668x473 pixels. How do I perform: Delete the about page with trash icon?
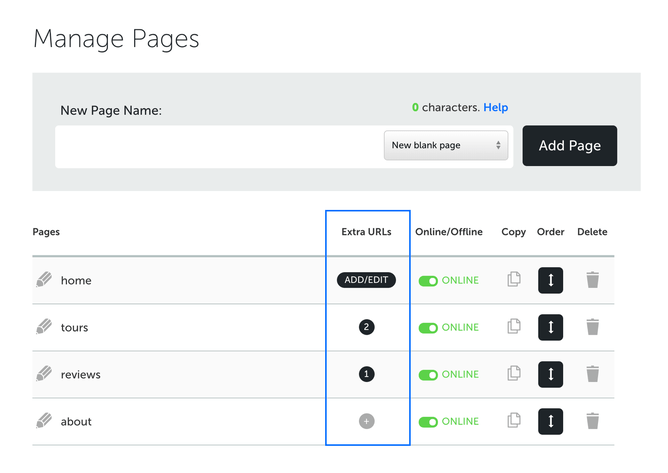point(592,421)
